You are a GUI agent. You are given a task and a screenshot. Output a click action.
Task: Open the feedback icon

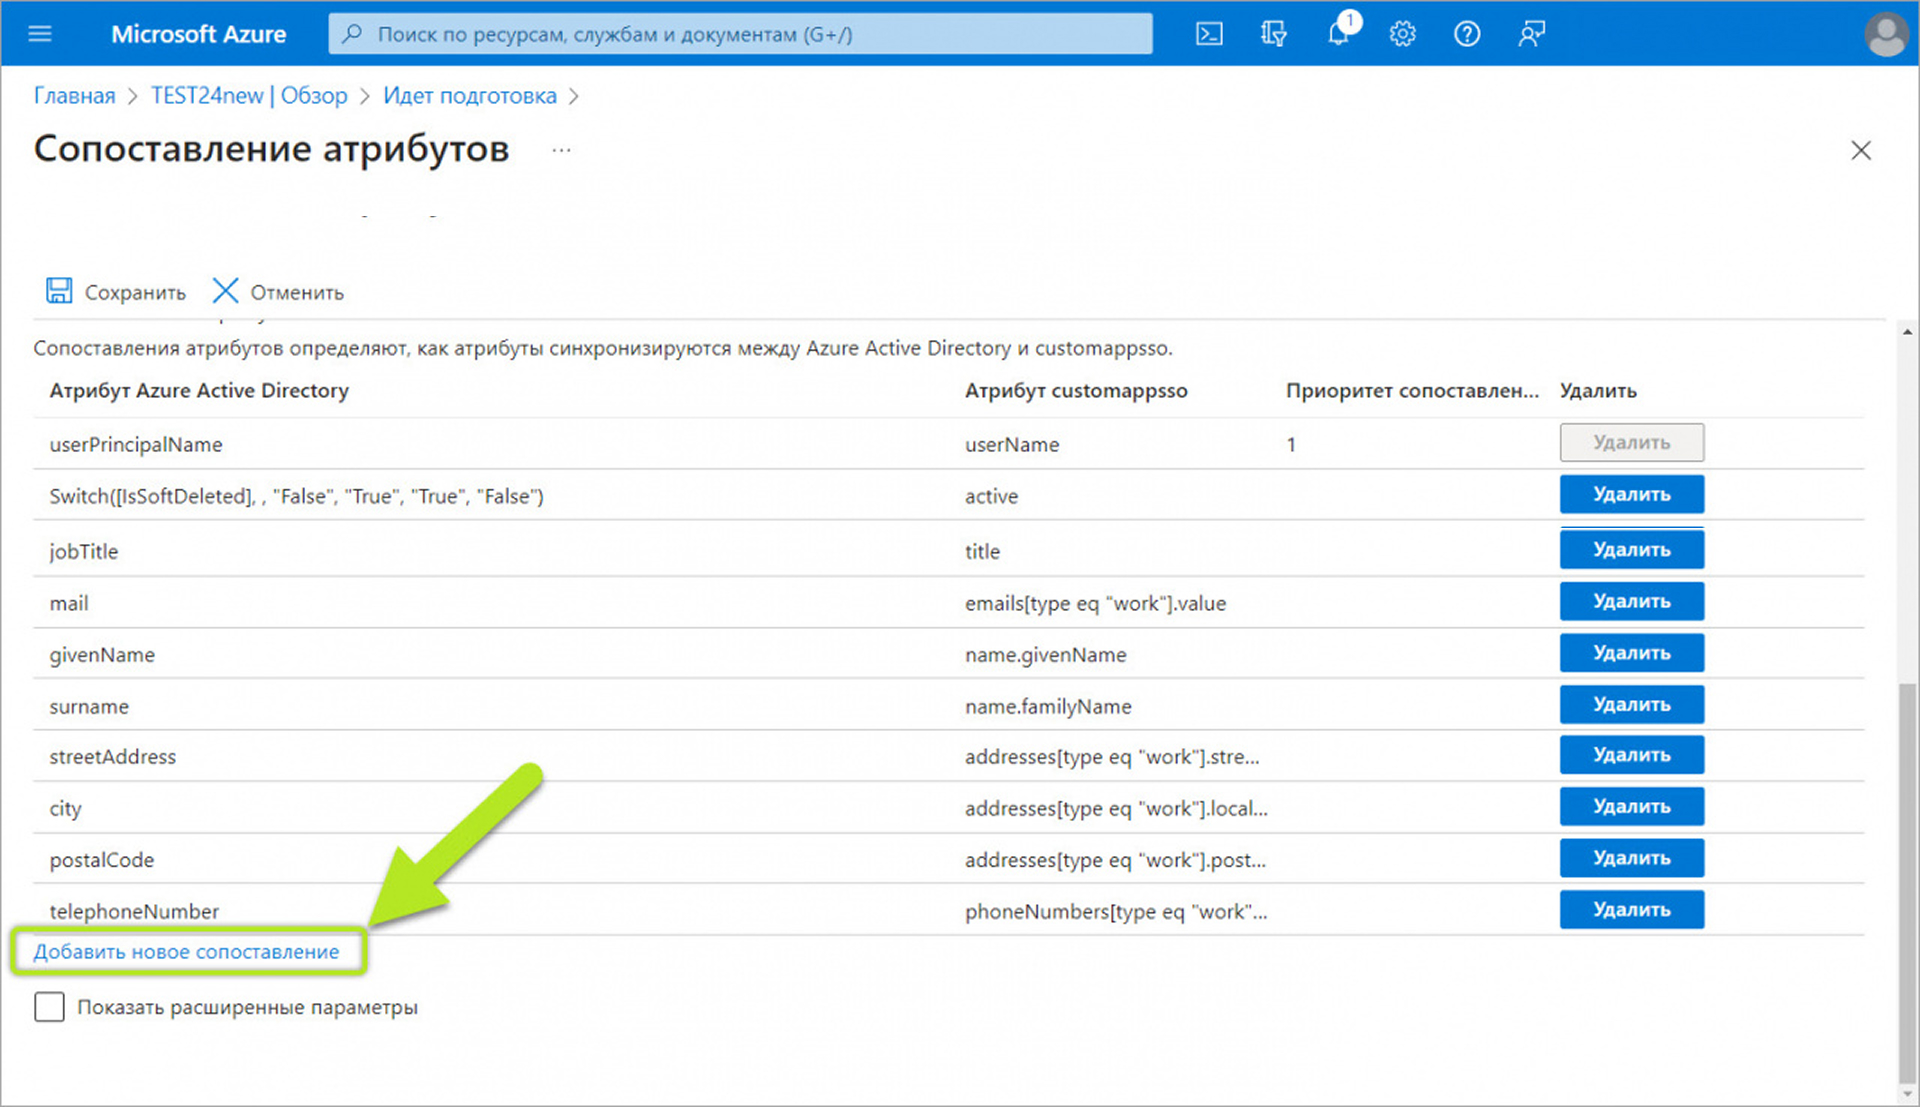coord(1531,34)
